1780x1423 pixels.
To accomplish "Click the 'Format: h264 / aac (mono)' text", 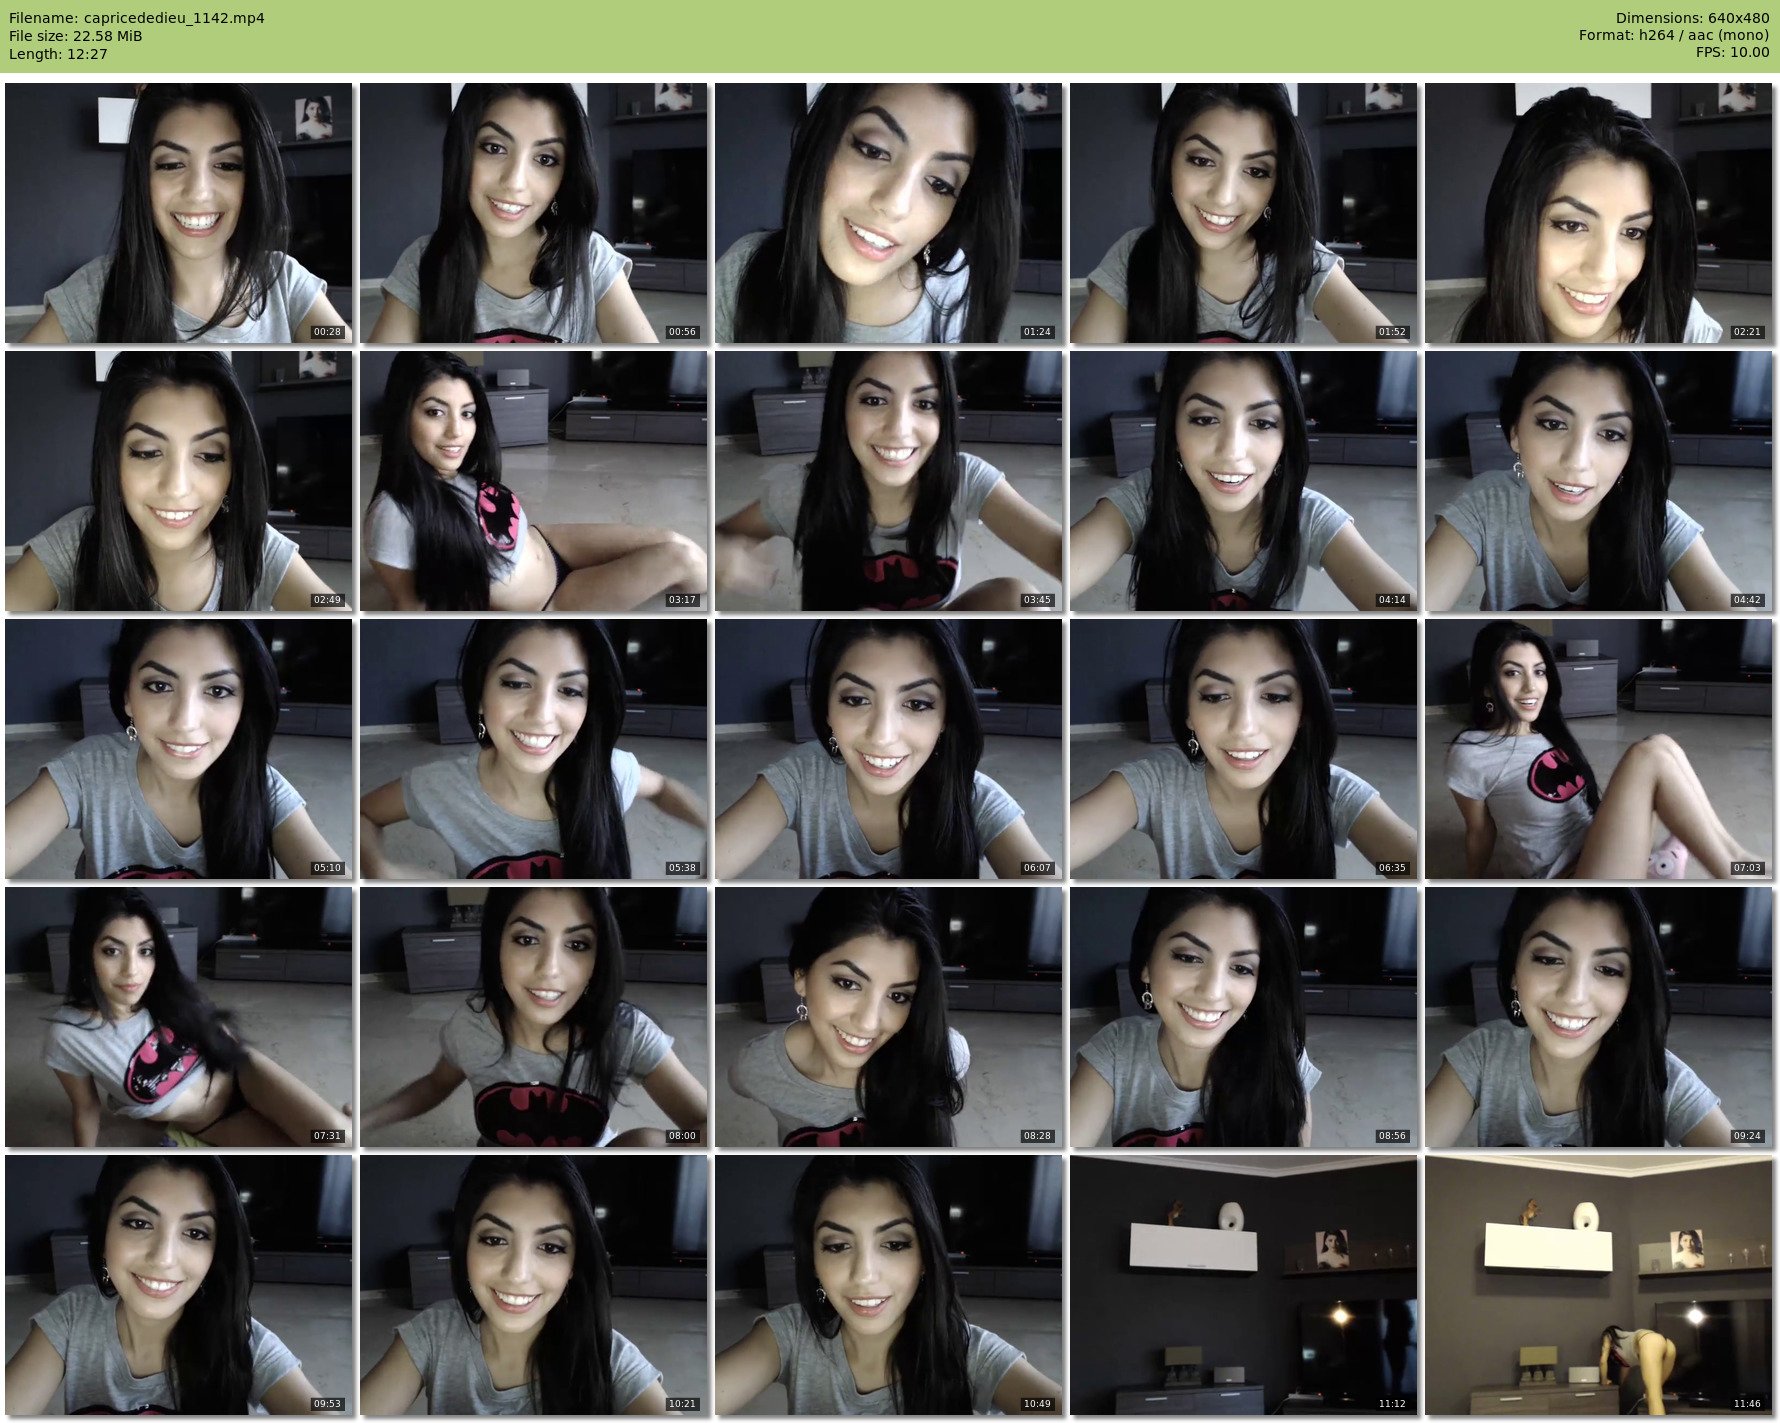I will 1674,36.
